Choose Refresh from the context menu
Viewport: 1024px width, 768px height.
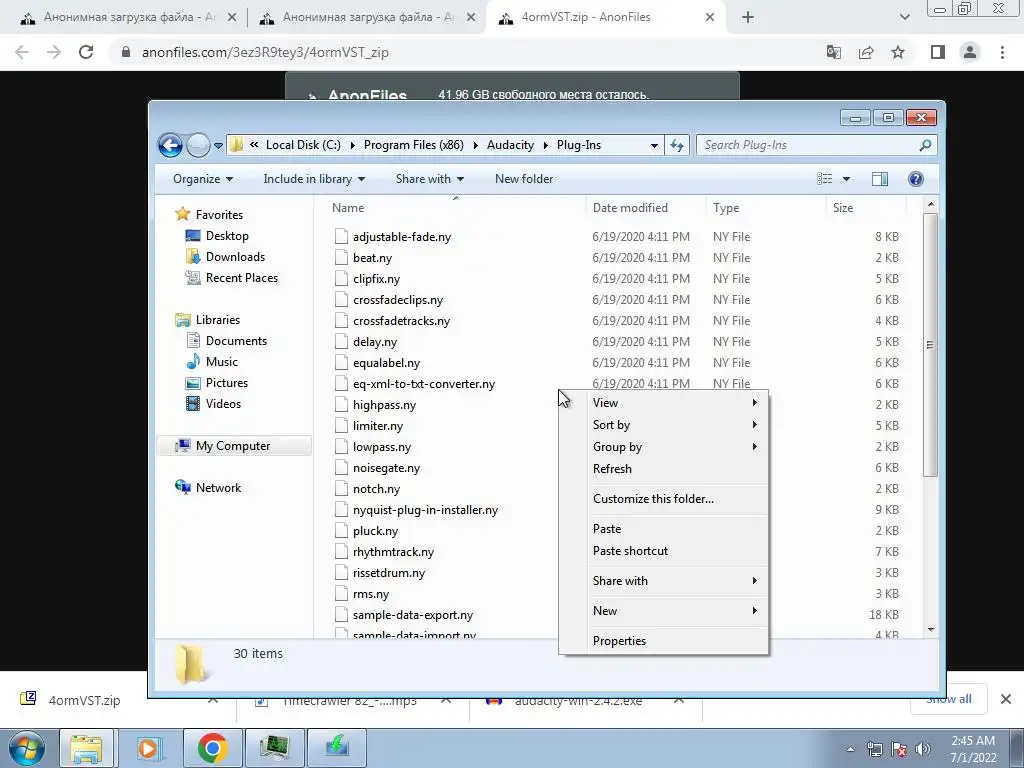pyautogui.click(x=664, y=469)
